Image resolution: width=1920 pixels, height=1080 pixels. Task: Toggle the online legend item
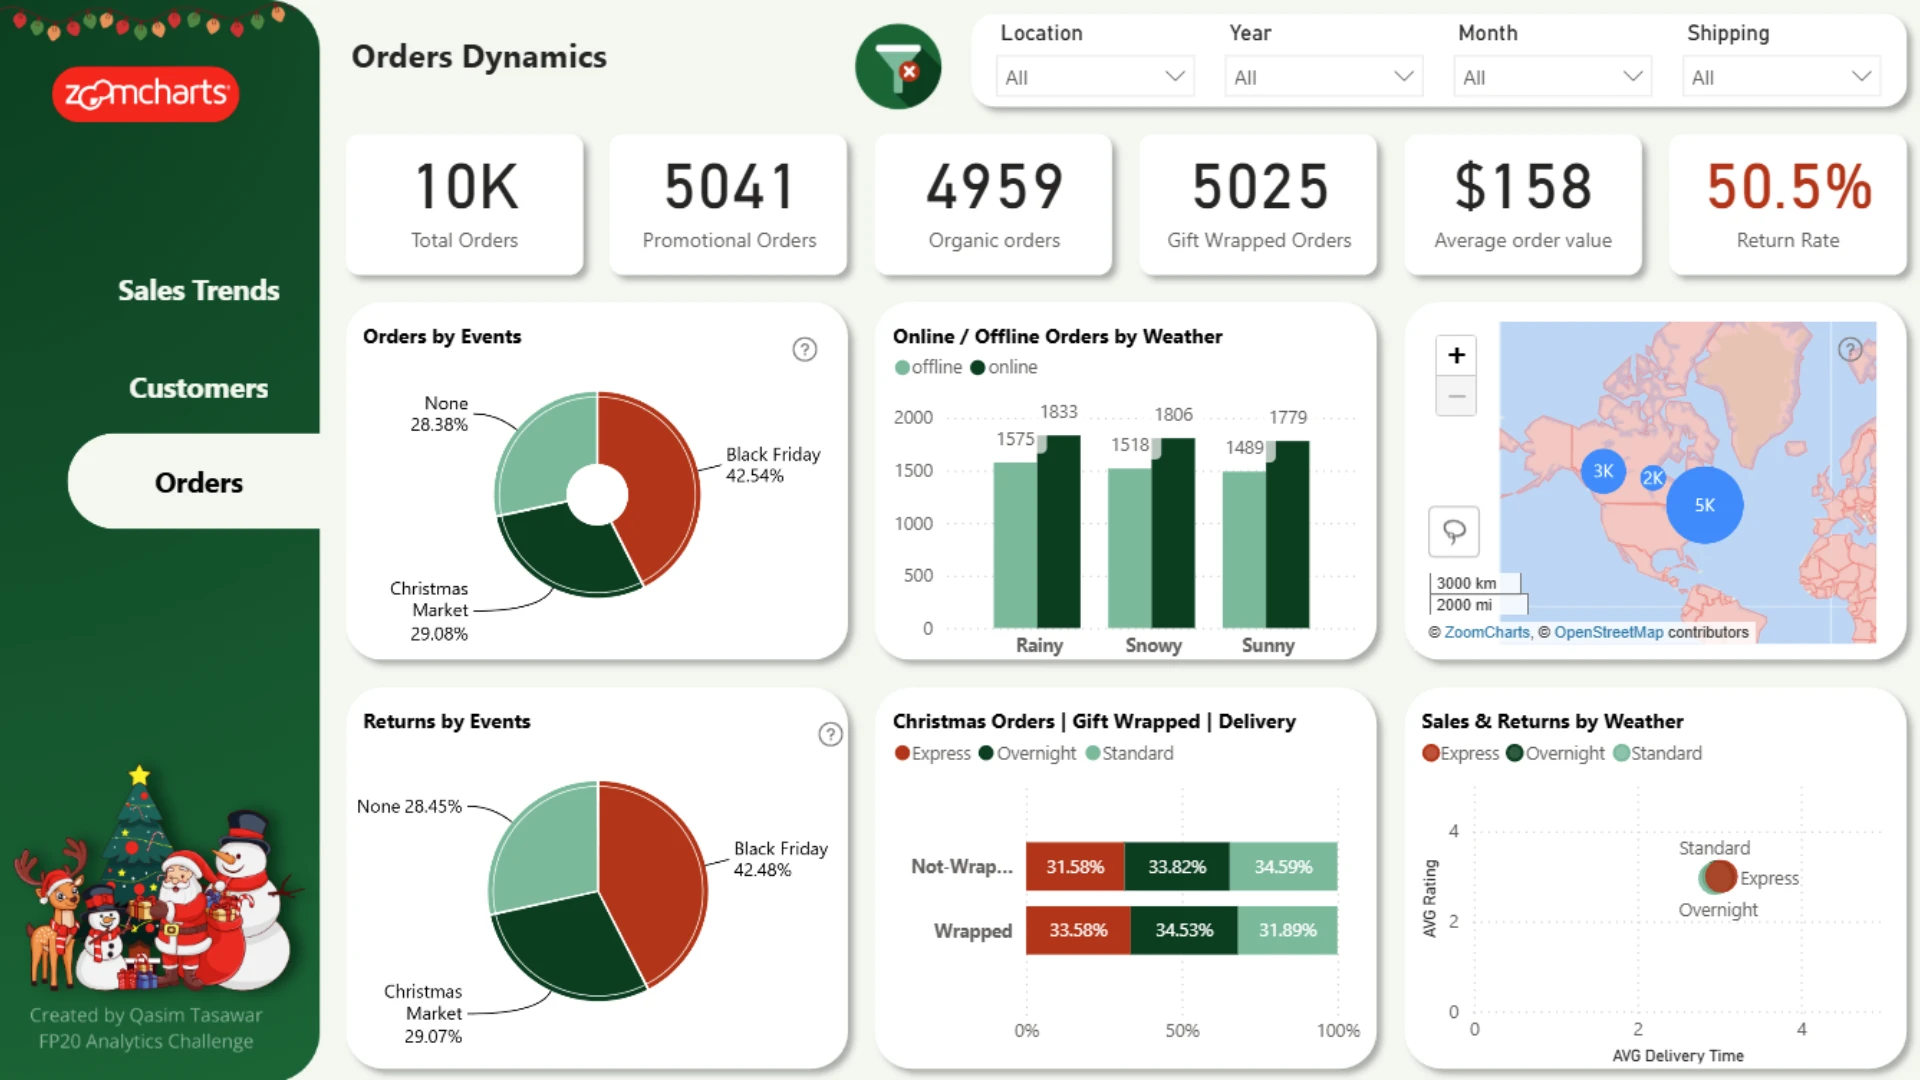click(1004, 367)
